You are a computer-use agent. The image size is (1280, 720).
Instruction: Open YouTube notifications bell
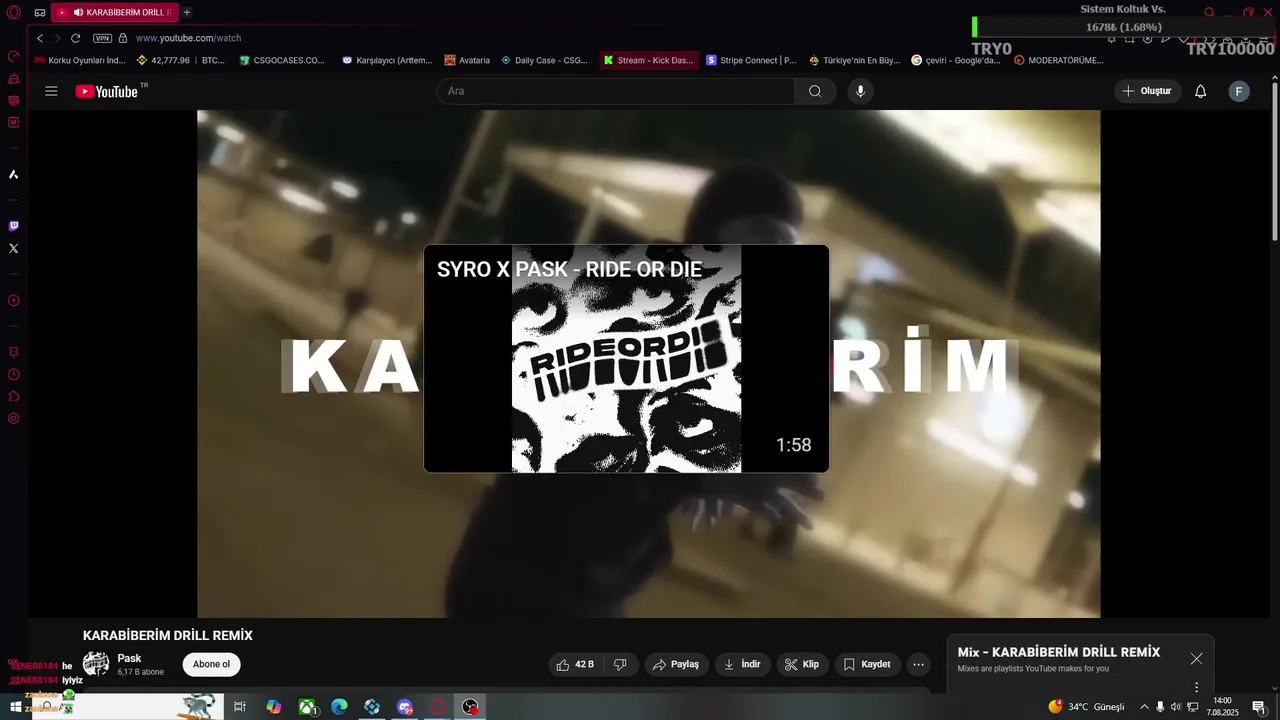[1200, 91]
